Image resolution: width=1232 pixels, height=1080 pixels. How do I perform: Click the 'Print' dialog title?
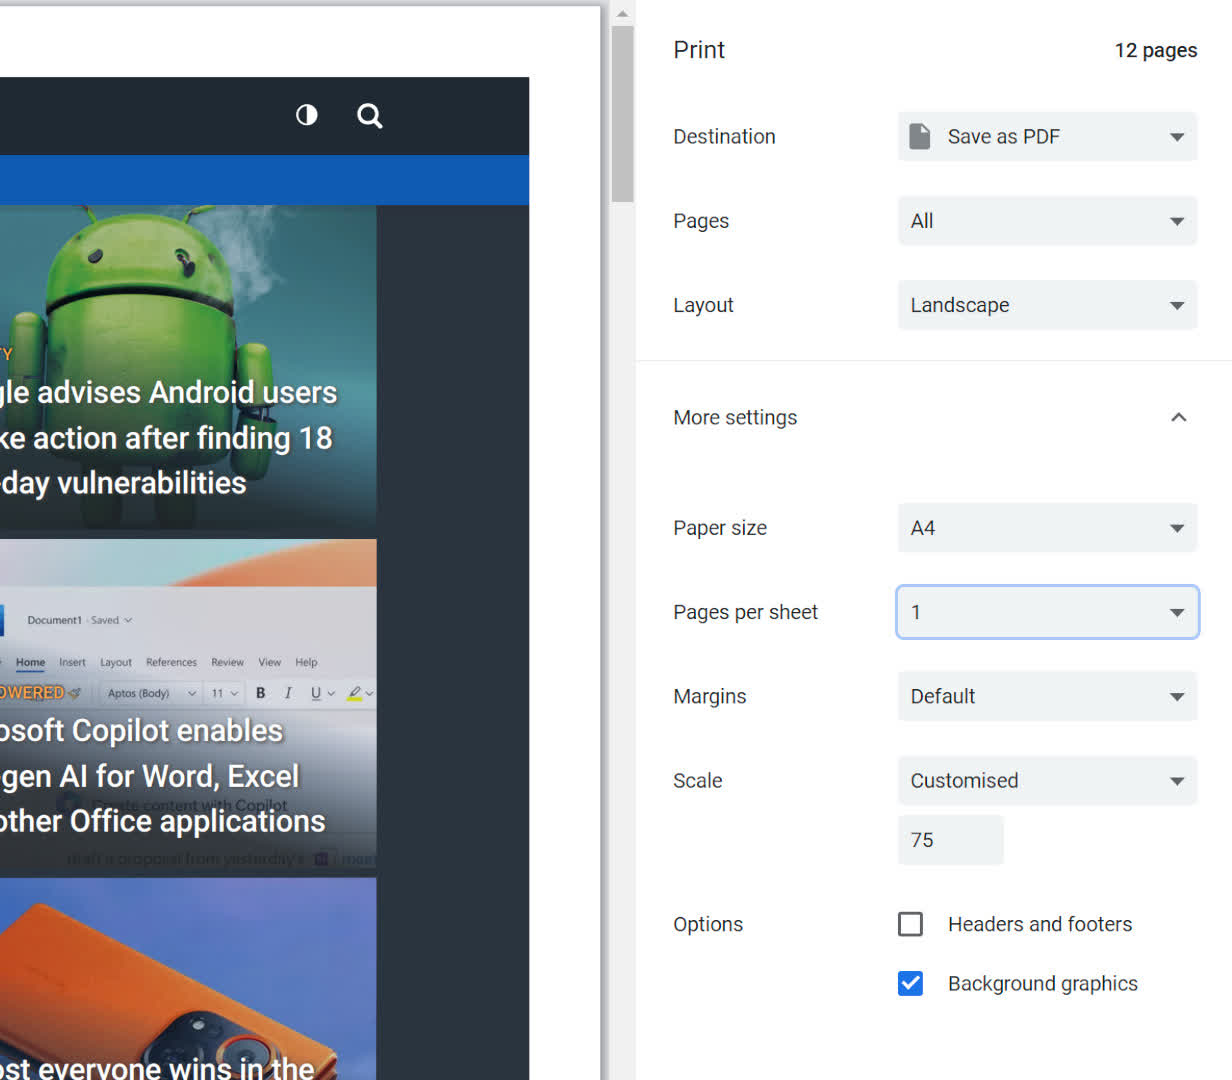(x=699, y=50)
